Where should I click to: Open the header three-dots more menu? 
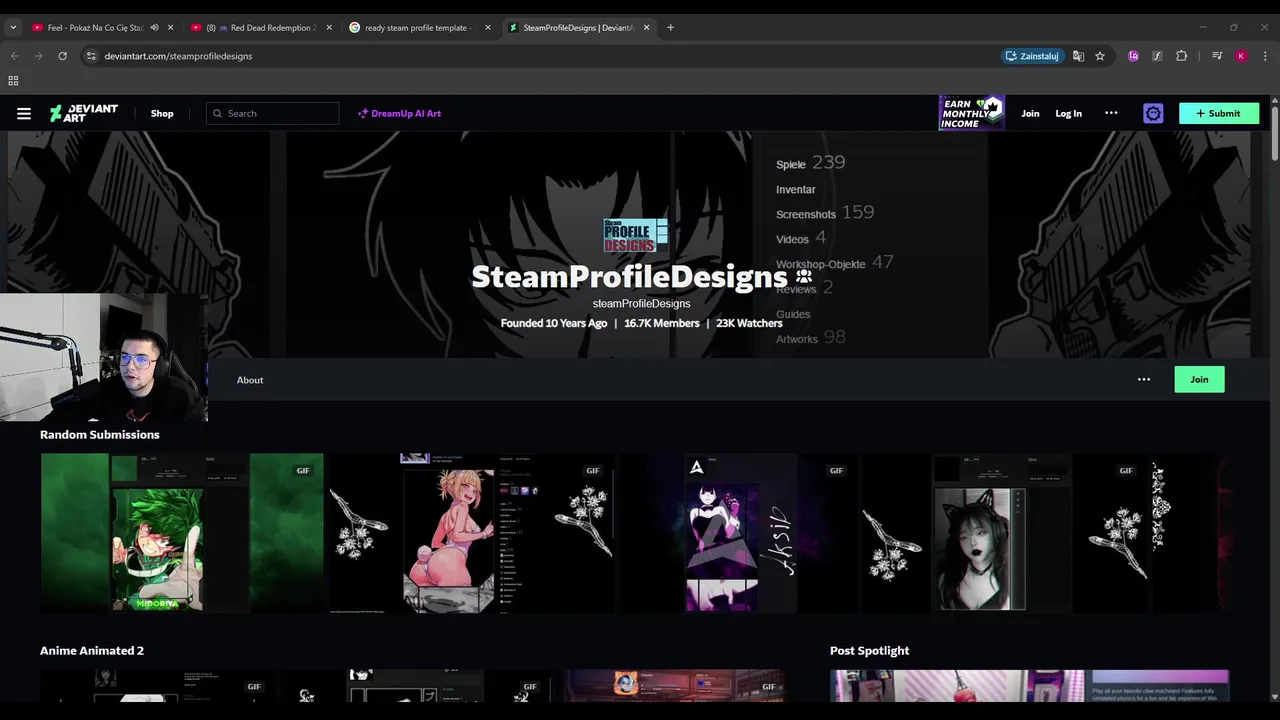click(1111, 113)
